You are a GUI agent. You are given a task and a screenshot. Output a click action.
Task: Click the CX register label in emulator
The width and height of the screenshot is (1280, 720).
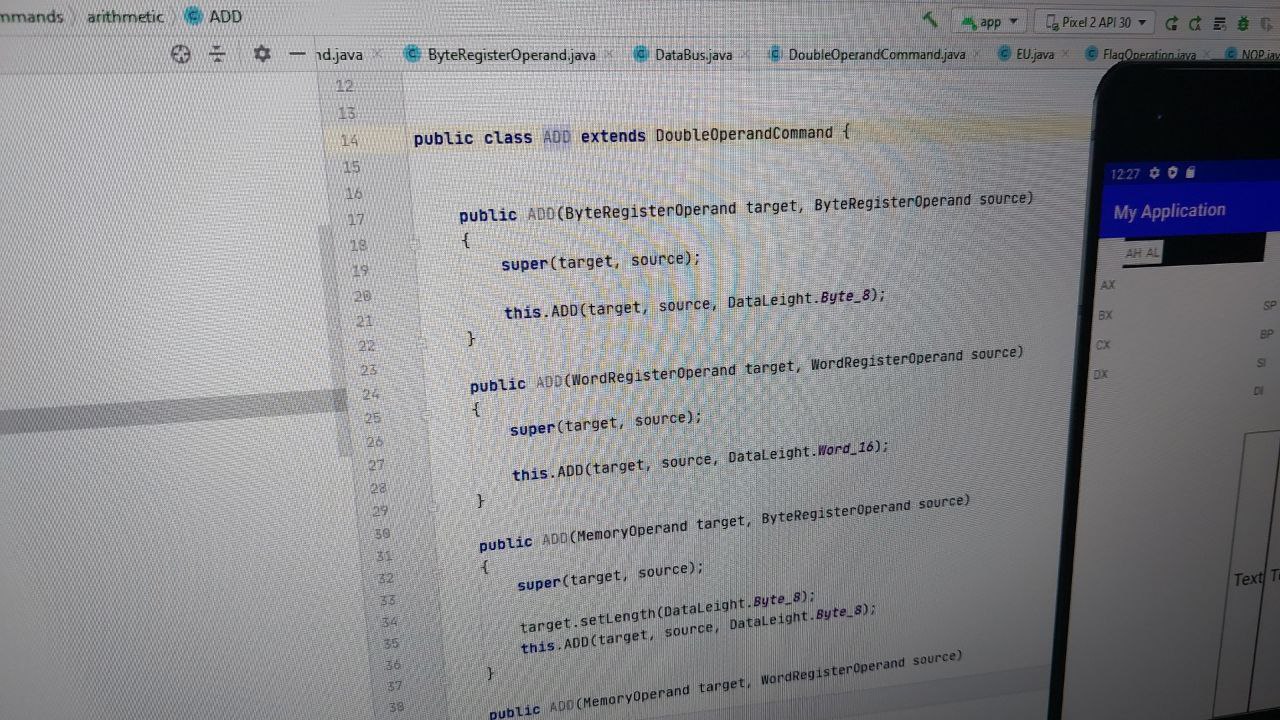[x=1103, y=345]
